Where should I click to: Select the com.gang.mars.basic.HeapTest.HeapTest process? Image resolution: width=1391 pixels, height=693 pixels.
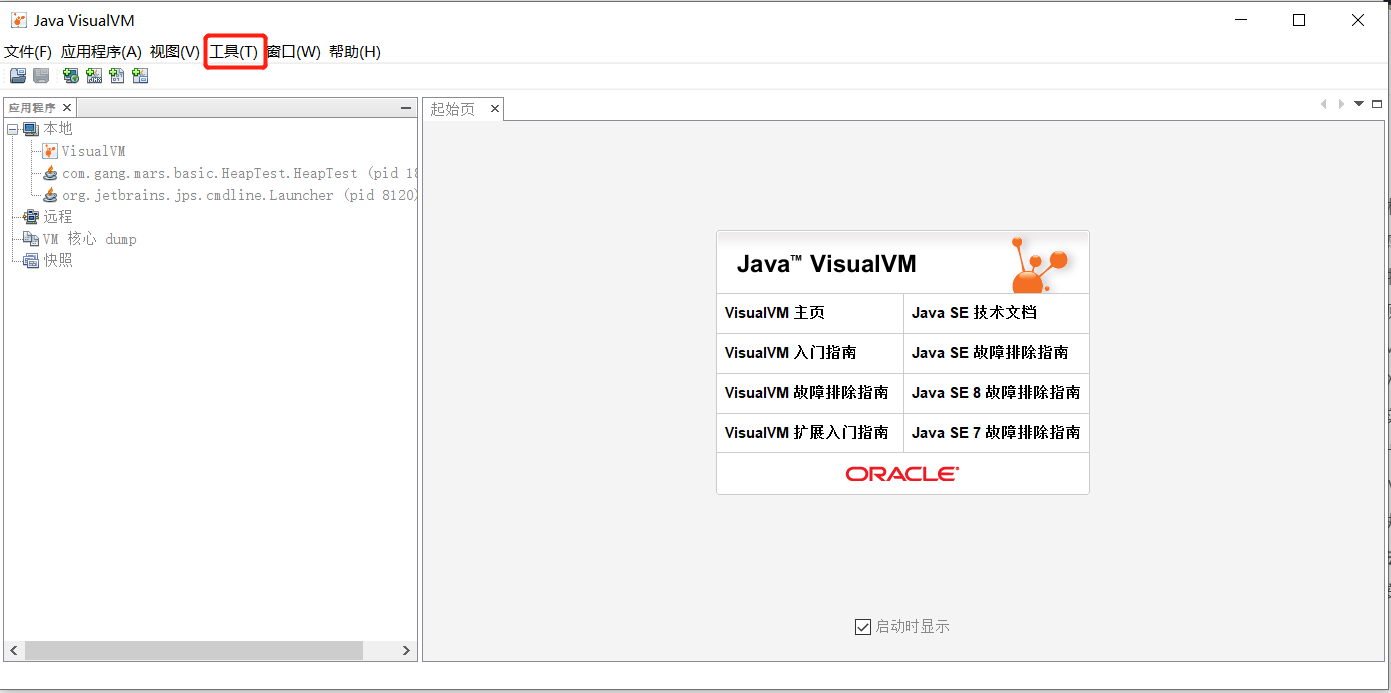(x=239, y=173)
